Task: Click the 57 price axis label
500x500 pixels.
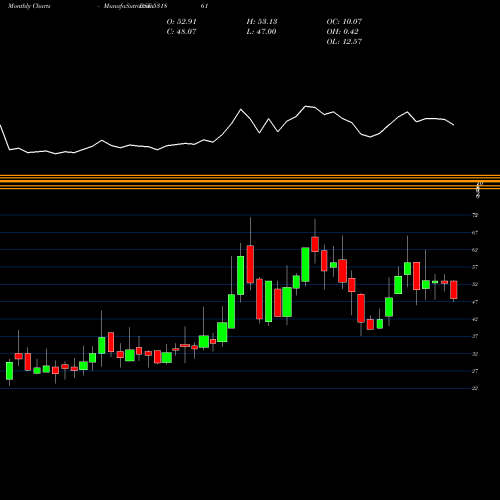Action: pyautogui.click(x=475, y=267)
